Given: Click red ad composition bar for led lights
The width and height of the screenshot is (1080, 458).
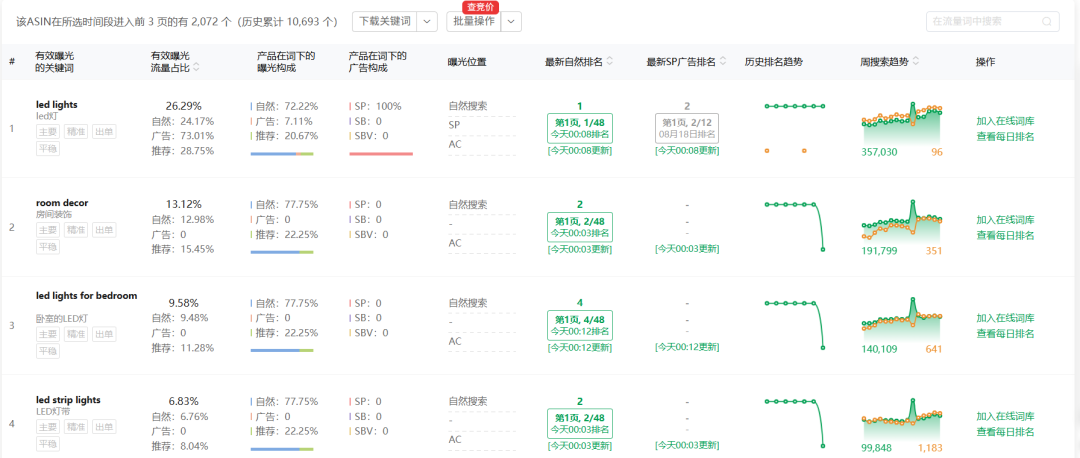Looking at the screenshot, I should [381, 154].
